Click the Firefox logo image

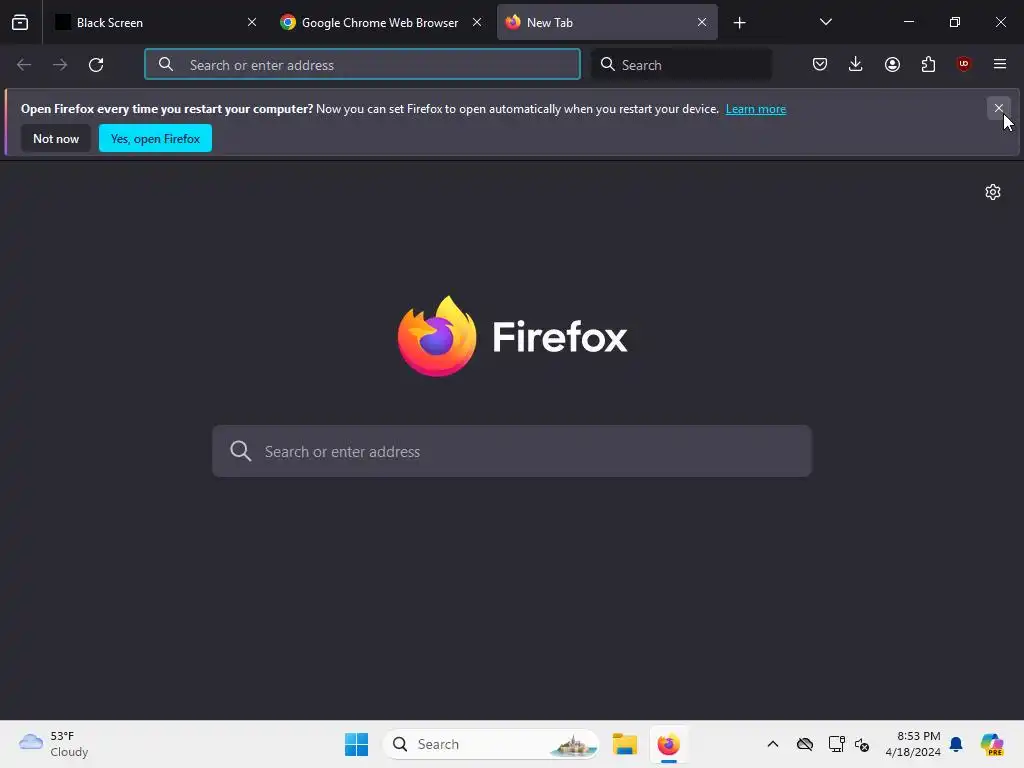(x=437, y=336)
